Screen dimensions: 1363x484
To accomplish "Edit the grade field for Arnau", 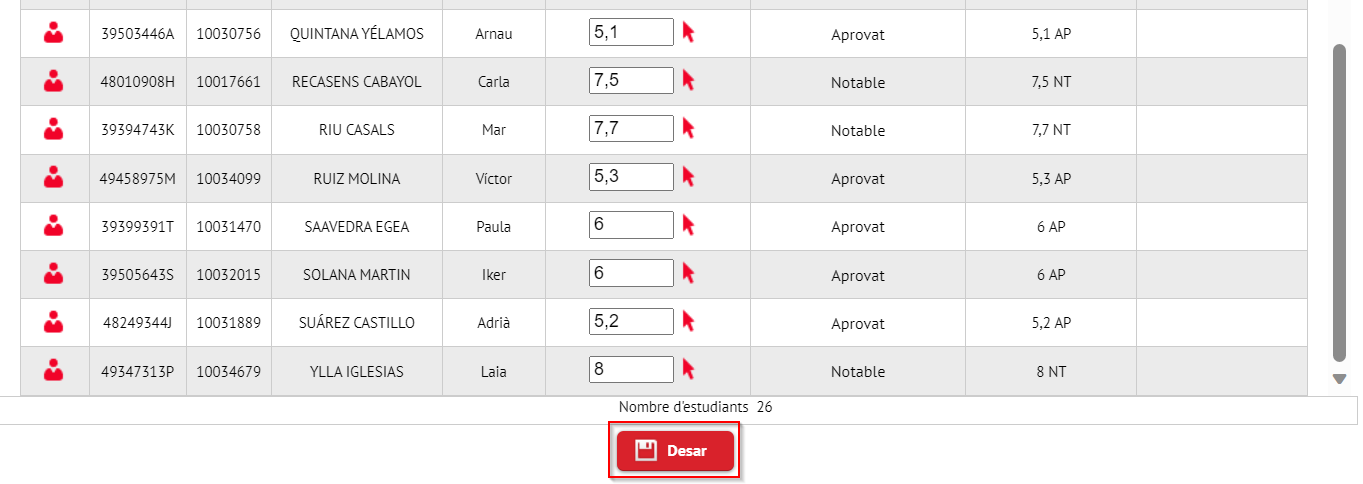I will (631, 32).
